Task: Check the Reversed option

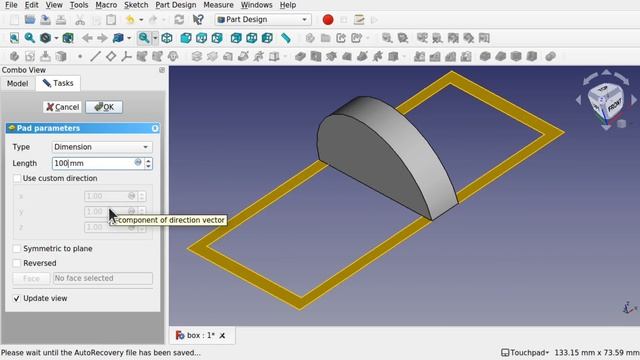Action: 17,263
